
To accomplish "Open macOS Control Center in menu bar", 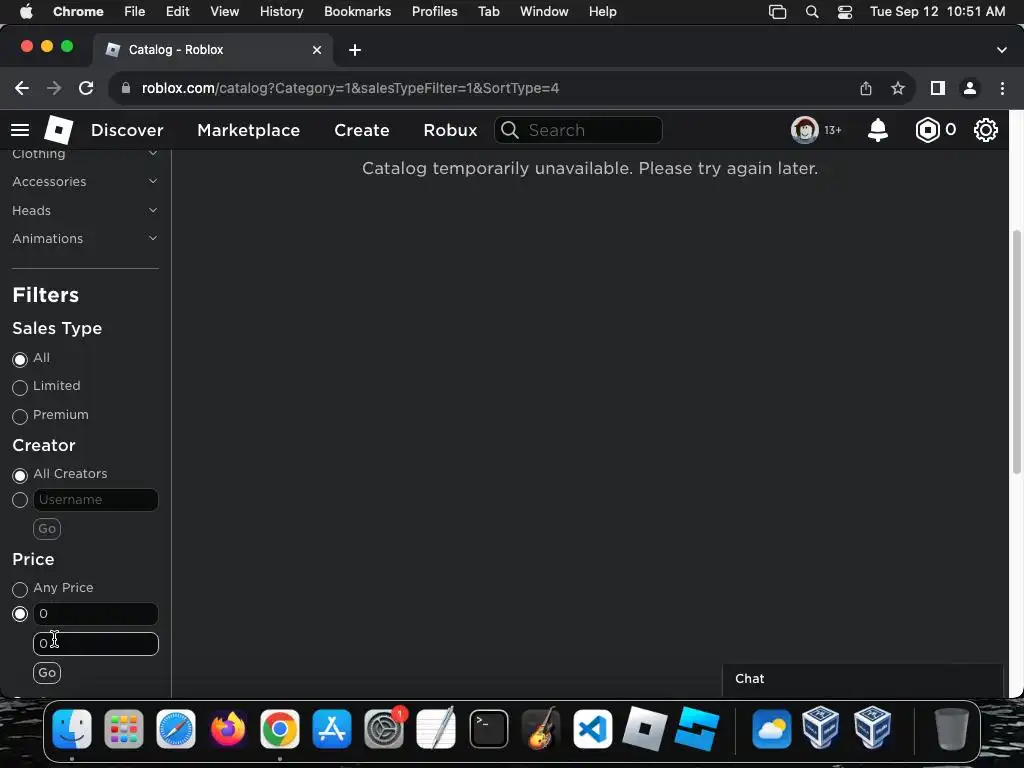I will [x=844, y=12].
